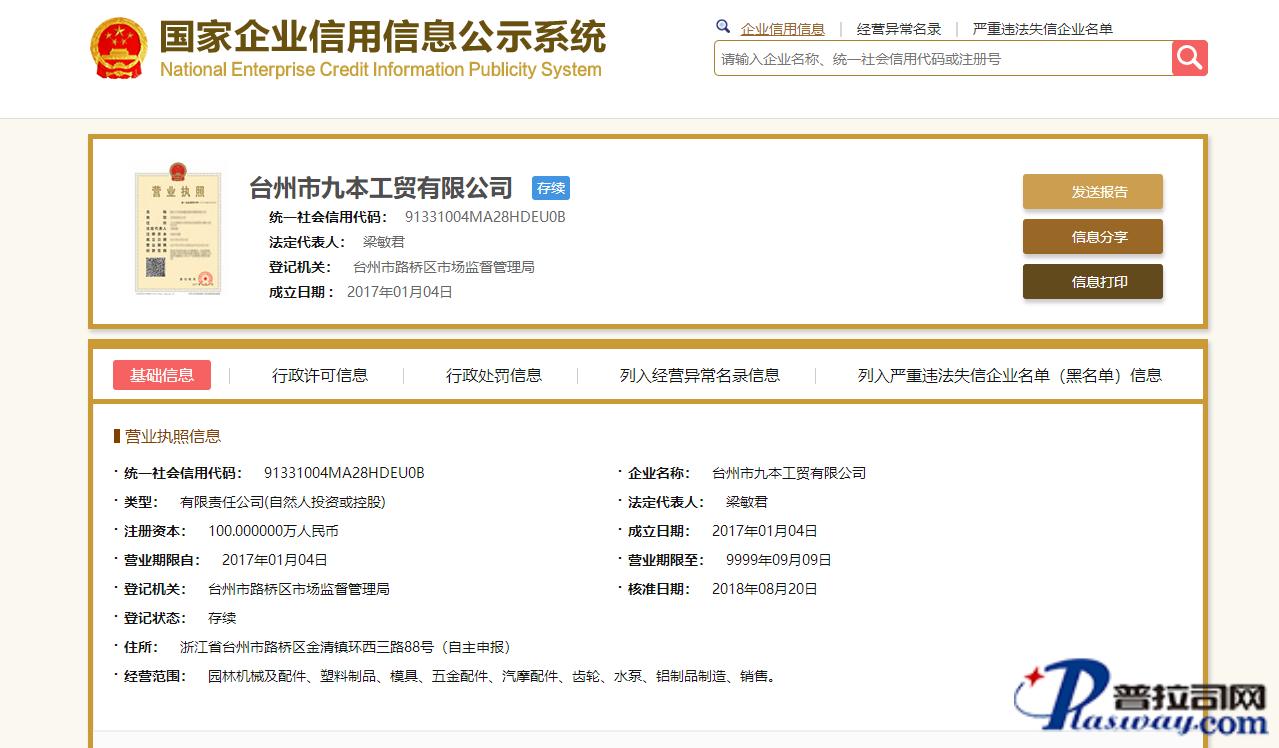
Task: Focus the enterprise name search field
Action: coord(942,59)
